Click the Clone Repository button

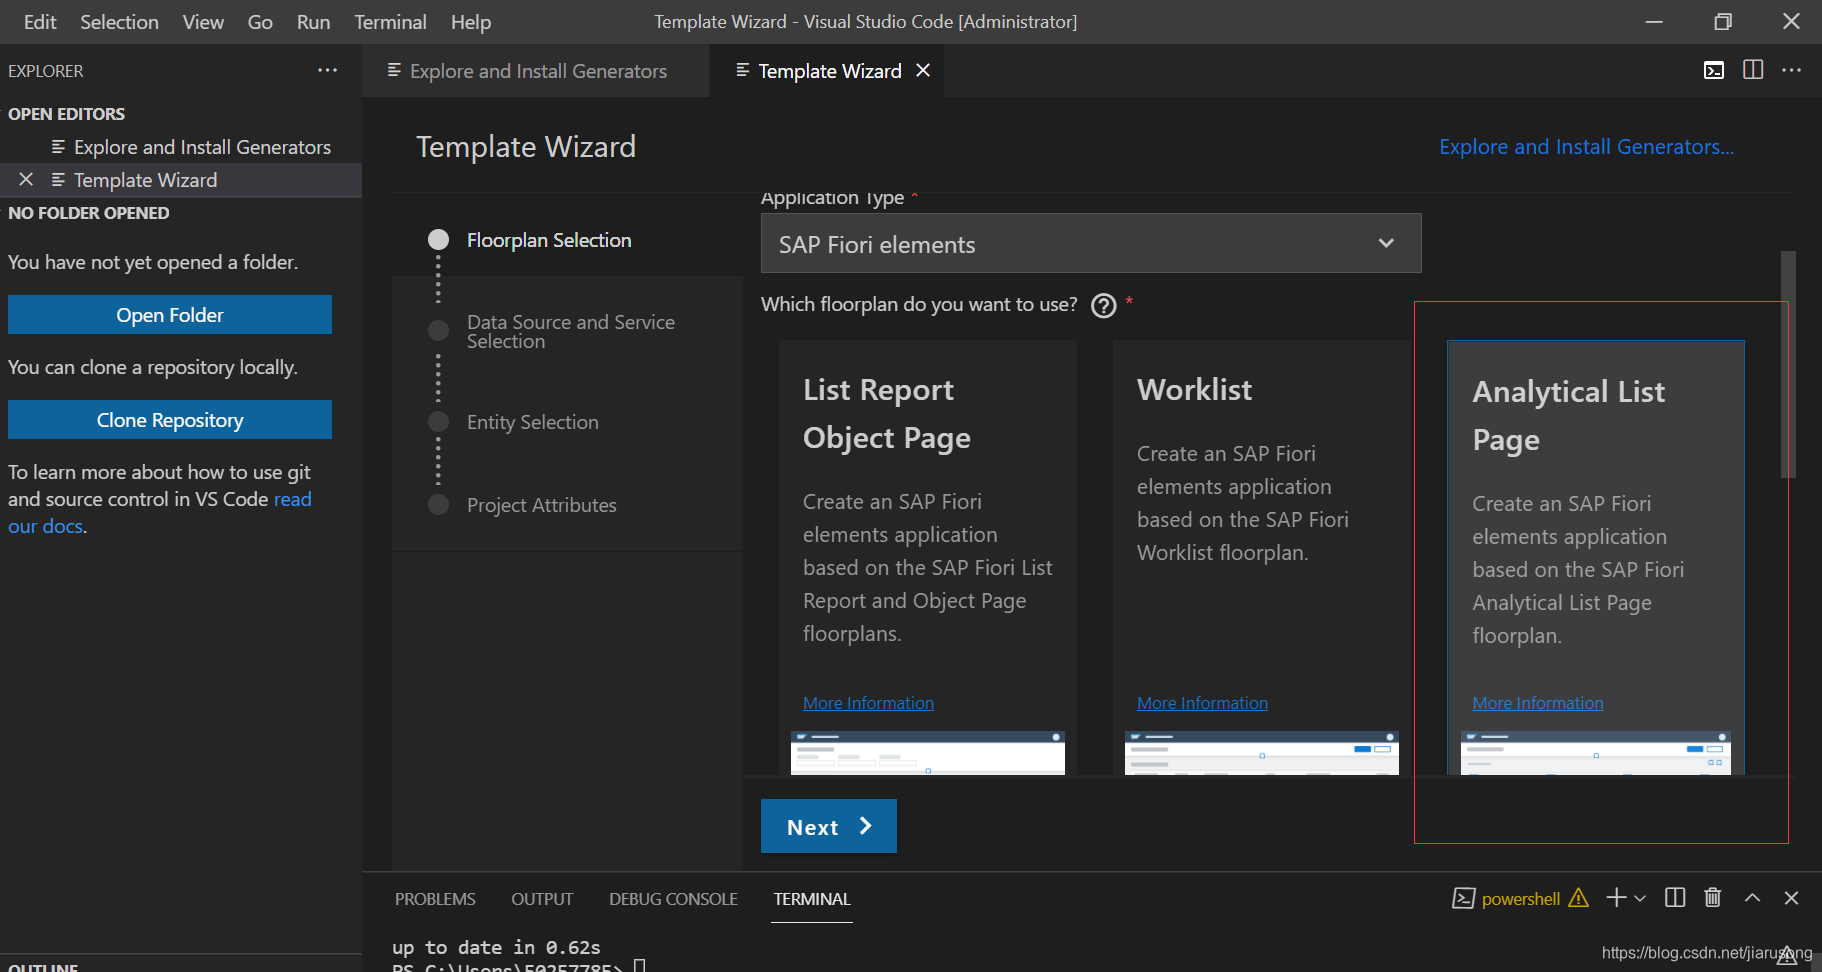coord(170,419)
